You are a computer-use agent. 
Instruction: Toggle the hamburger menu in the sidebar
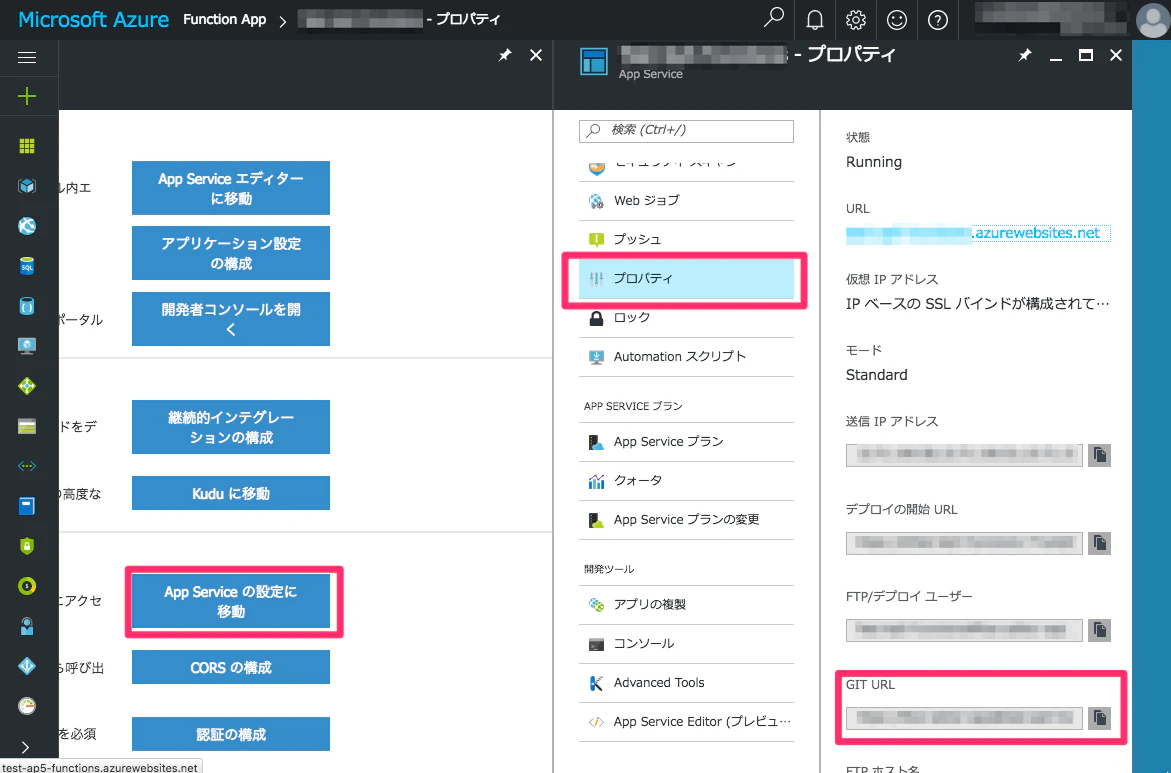click(x=27, y=58)
